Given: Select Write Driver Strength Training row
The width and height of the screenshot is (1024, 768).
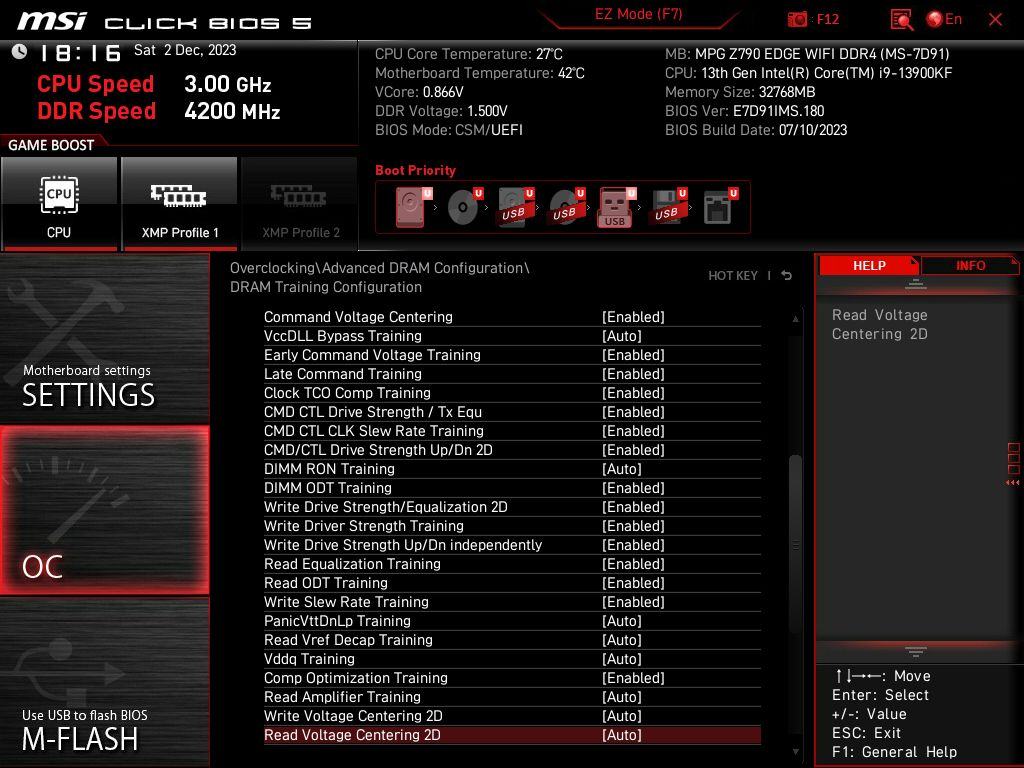Looking at the screenshot, I should (x=512, y=526).
